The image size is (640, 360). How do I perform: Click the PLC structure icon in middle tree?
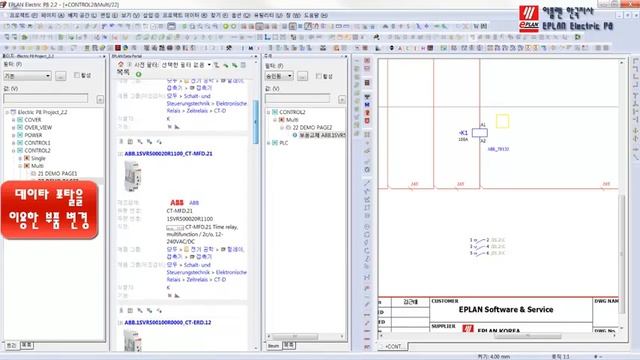pos(275,143)
